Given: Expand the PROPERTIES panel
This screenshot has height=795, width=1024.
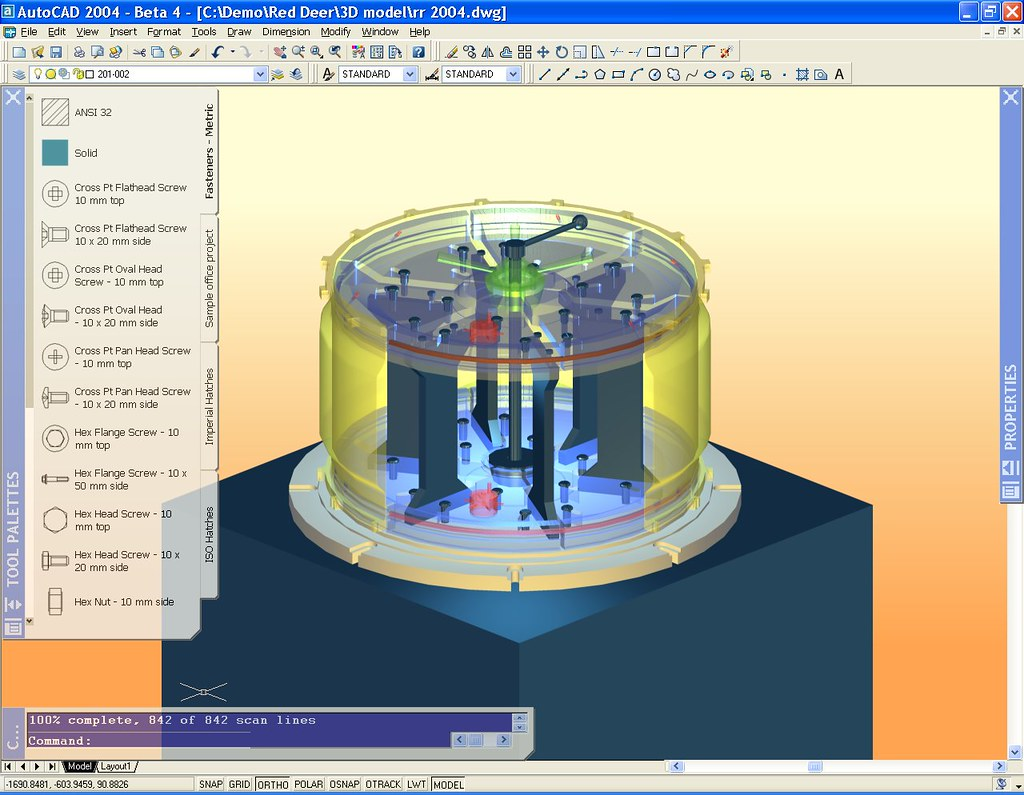Looking at the screenshot, I should [1009, 400].
